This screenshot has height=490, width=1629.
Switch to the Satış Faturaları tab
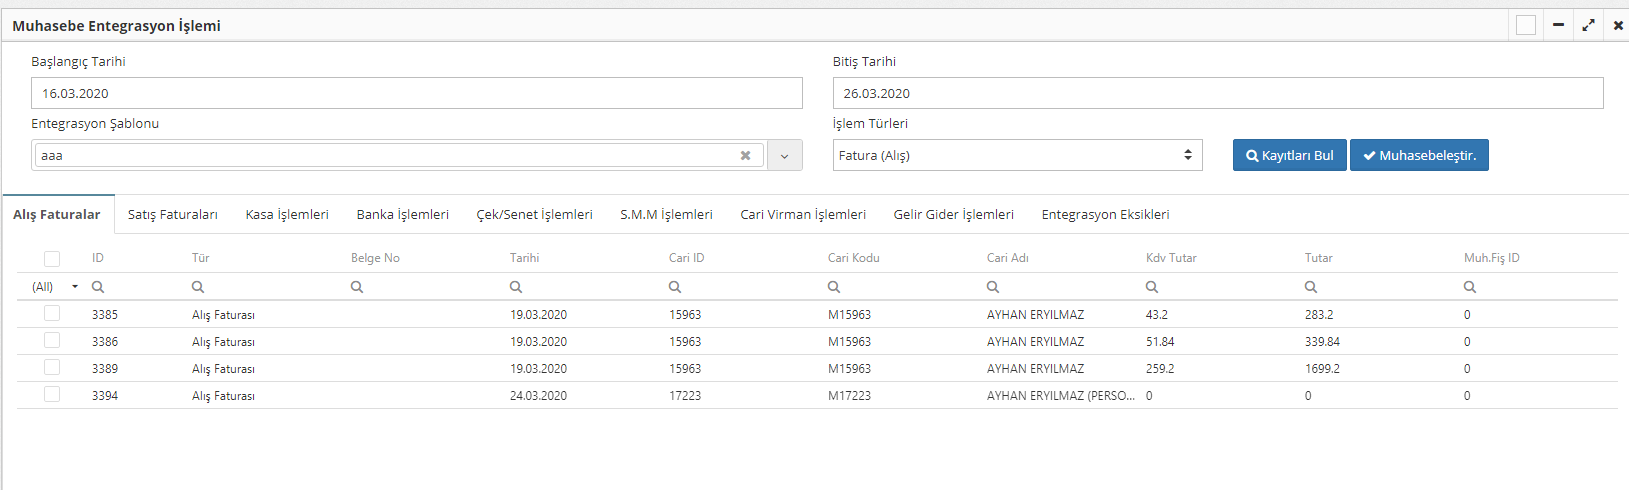click(172, 215)
